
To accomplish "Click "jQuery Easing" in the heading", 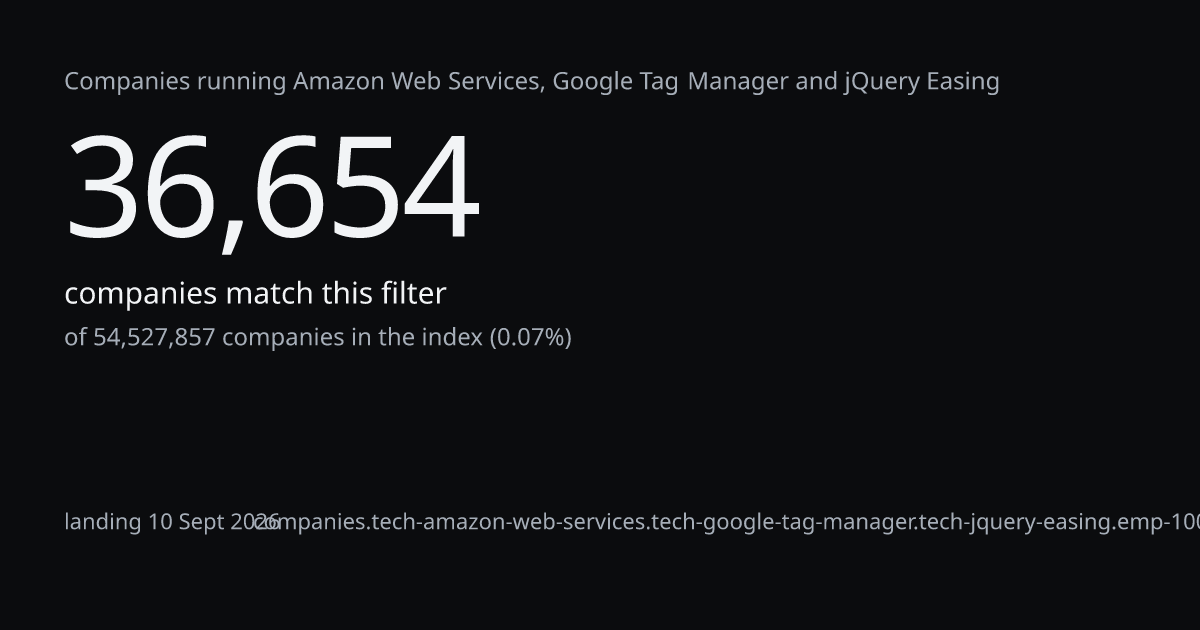I will 922,82.
